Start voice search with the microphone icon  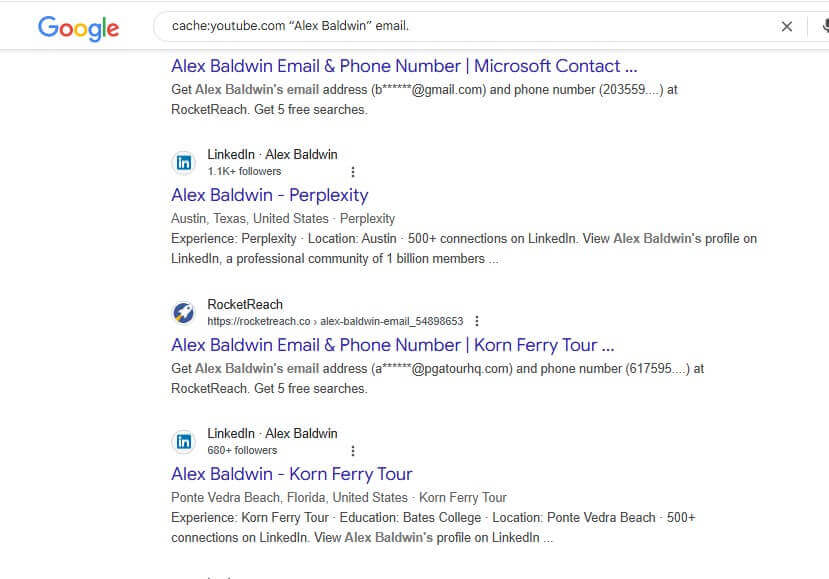(825, 26)
